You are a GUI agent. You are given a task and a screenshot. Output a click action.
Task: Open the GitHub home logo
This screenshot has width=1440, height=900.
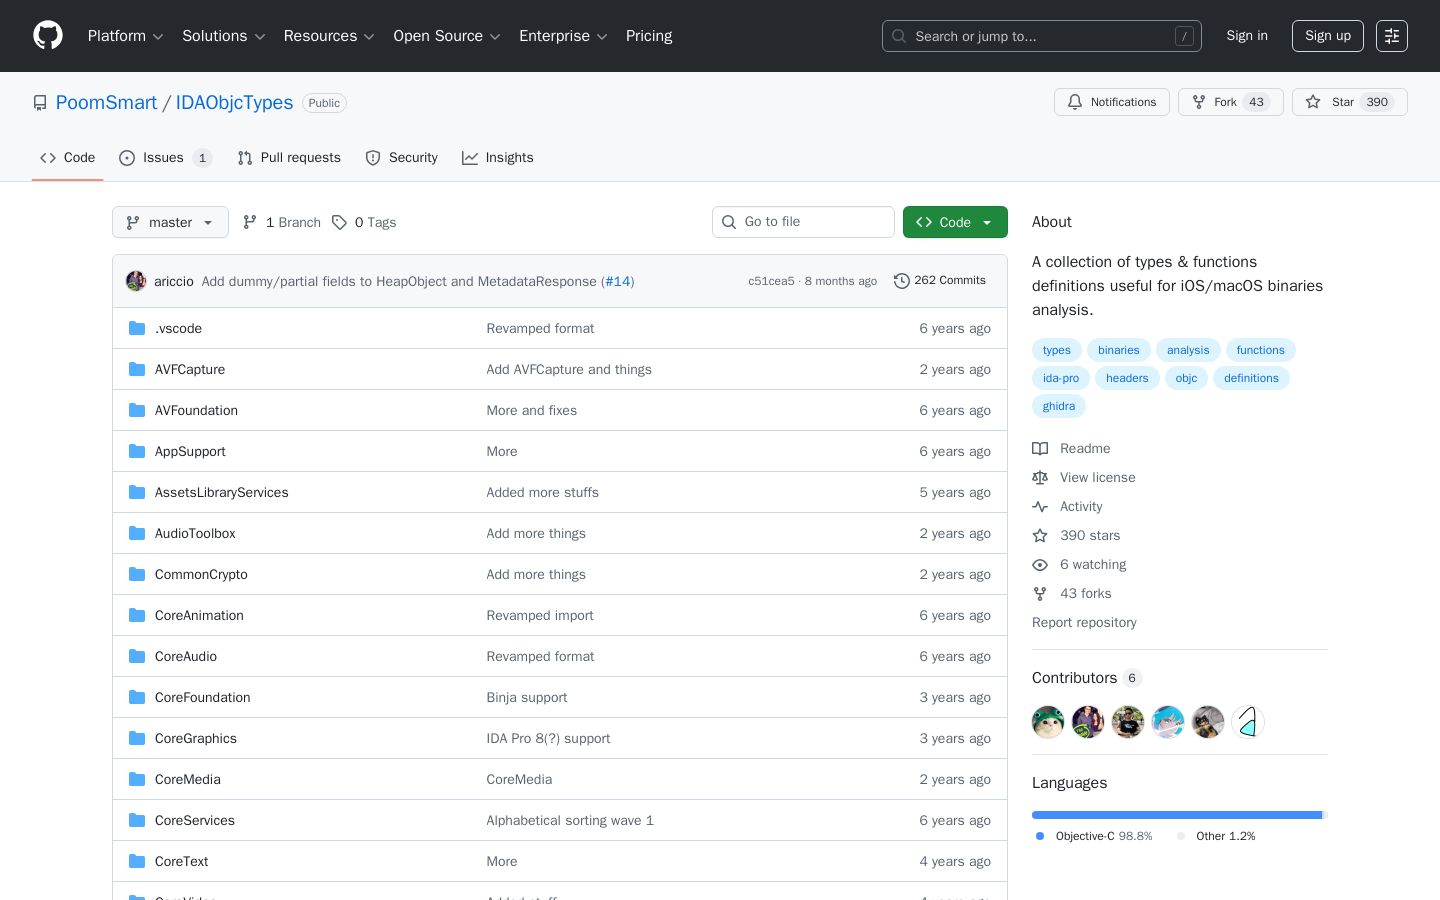[48, 36]
